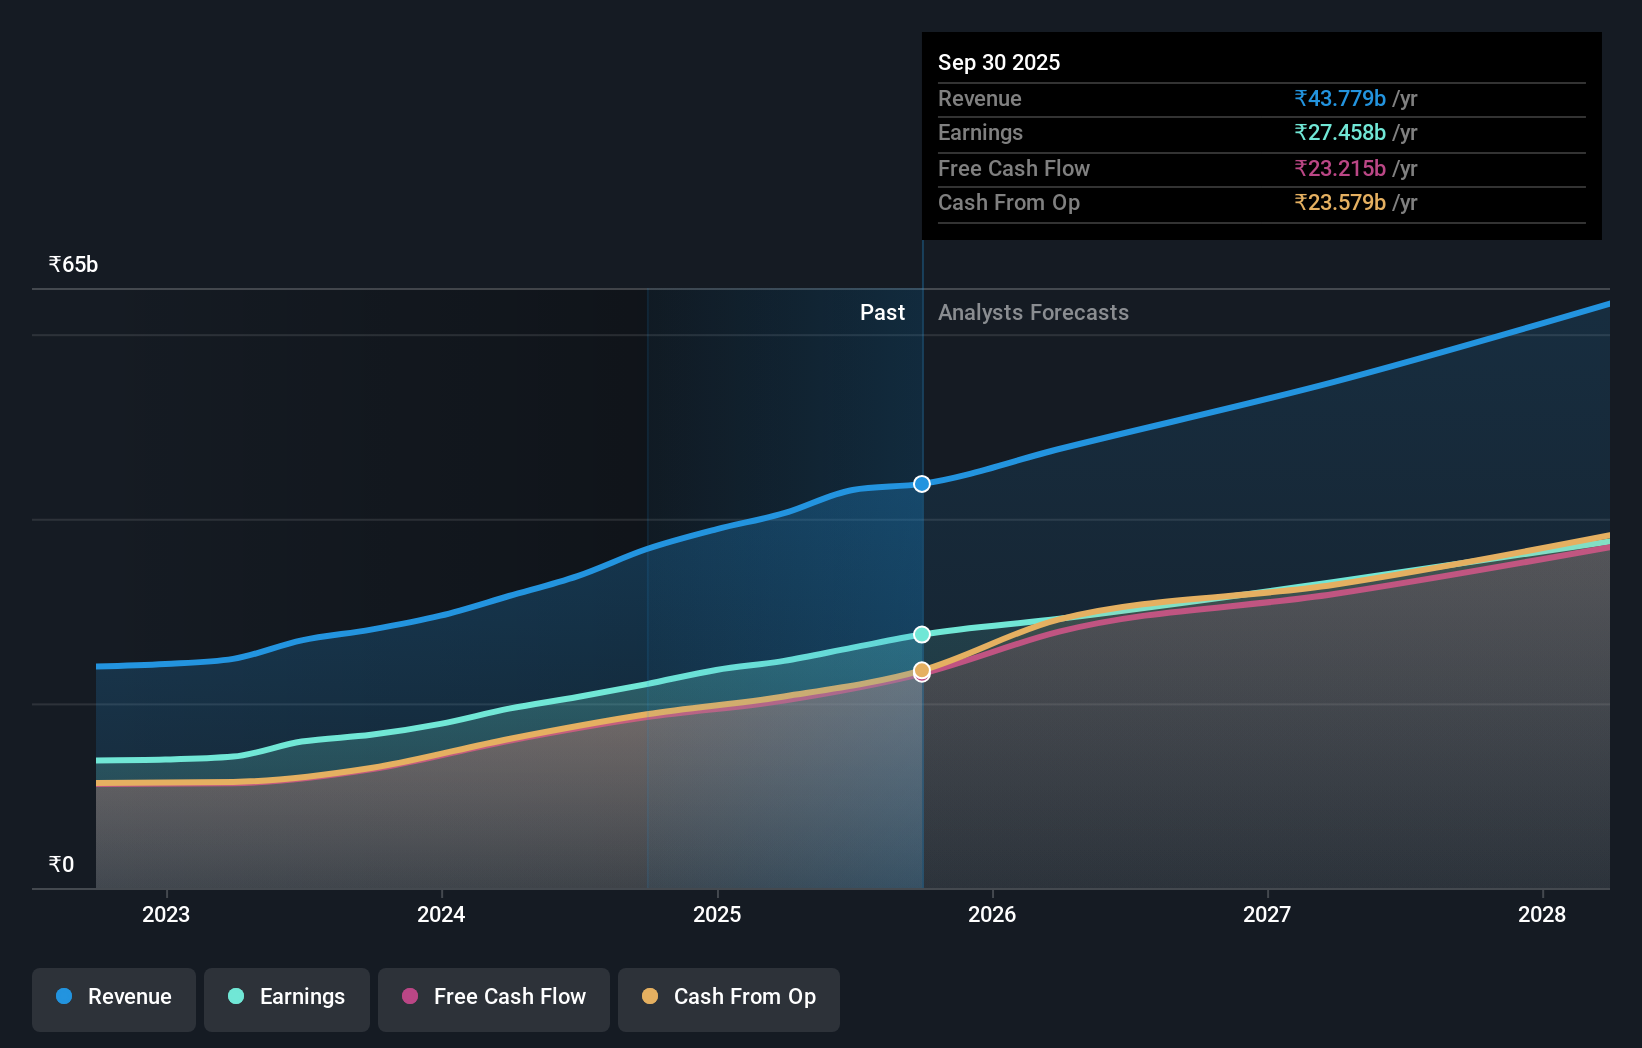
Task: Click the blue Revenue dot icon in legend
Action: coord(65,997)
